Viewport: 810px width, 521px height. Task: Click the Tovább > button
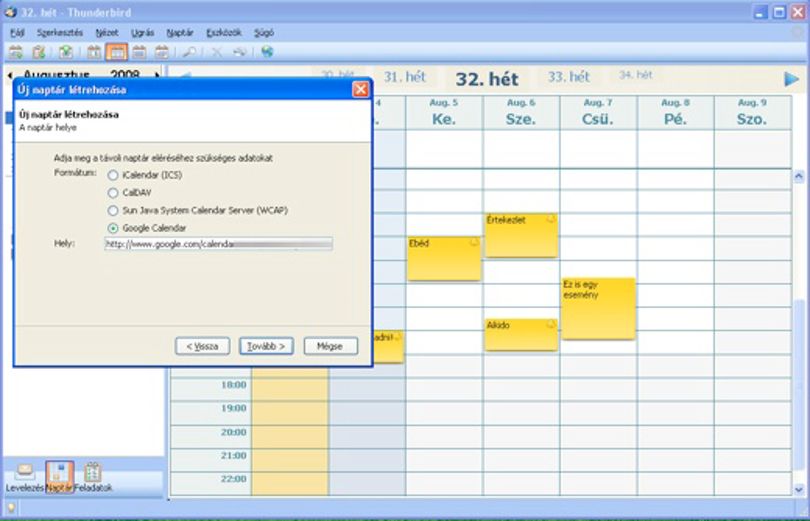(x=266, y=346)
